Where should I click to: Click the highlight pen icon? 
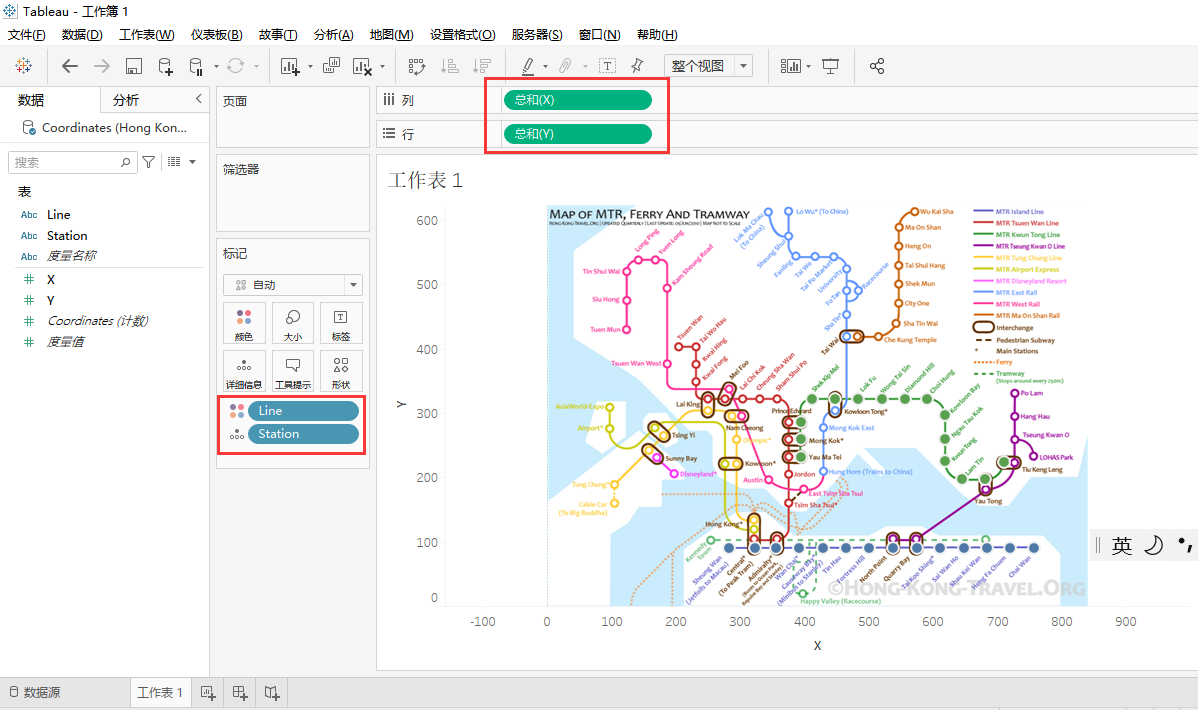click(528, 66)
